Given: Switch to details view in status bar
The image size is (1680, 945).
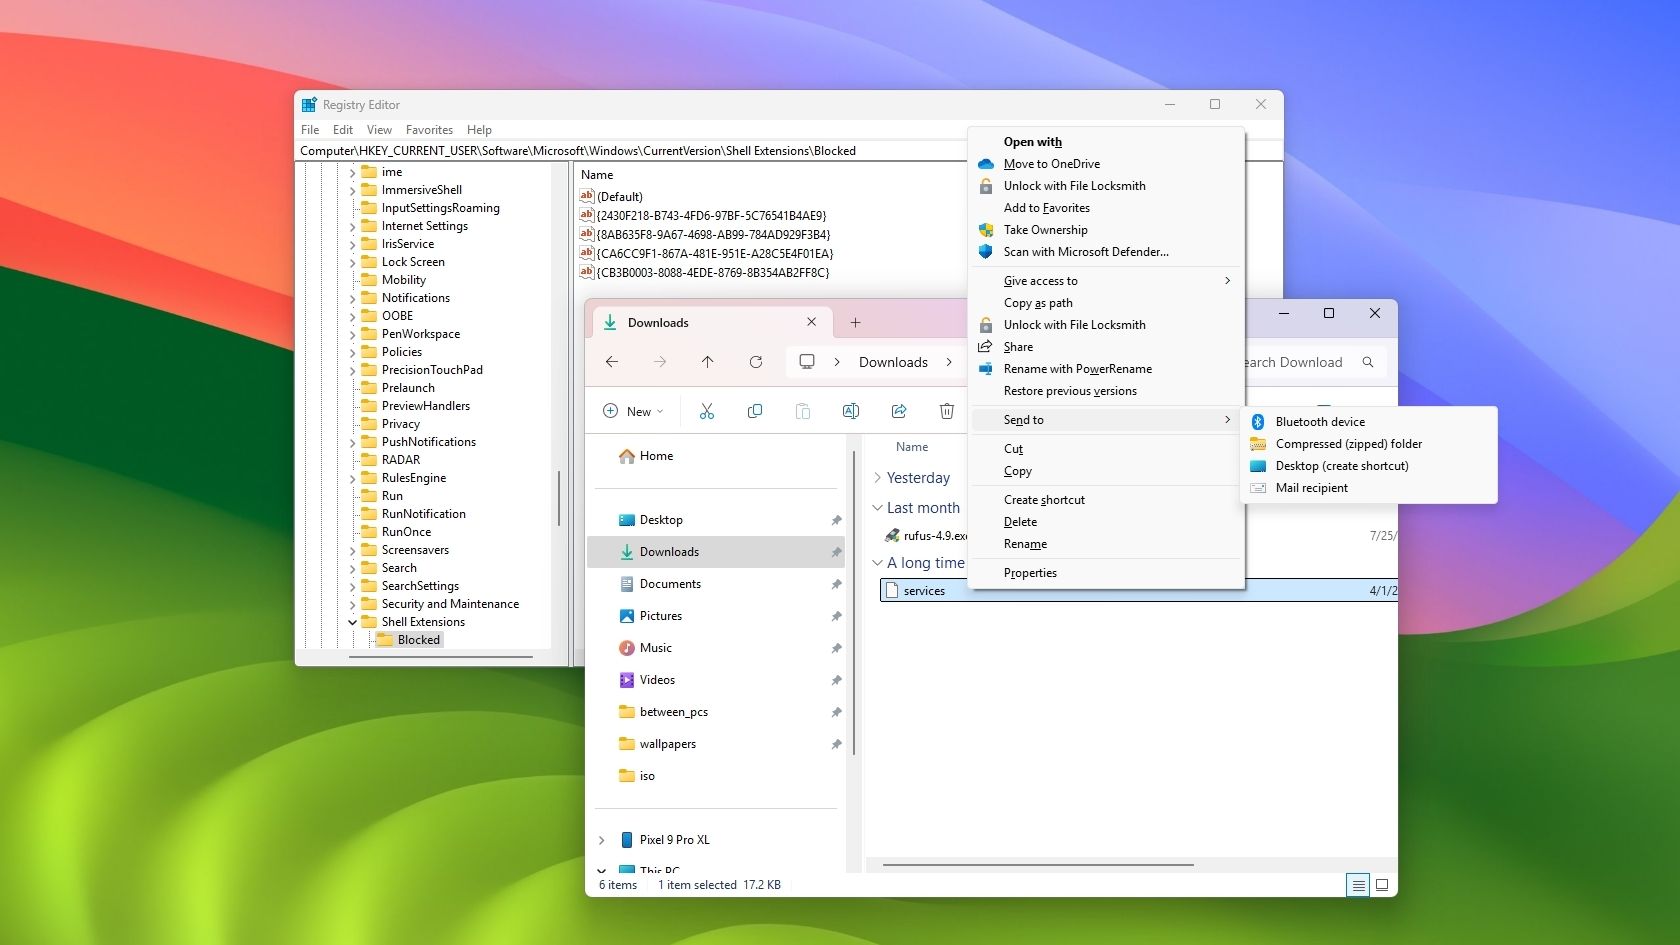Looking at the screenshot, I should [1358, 885].
